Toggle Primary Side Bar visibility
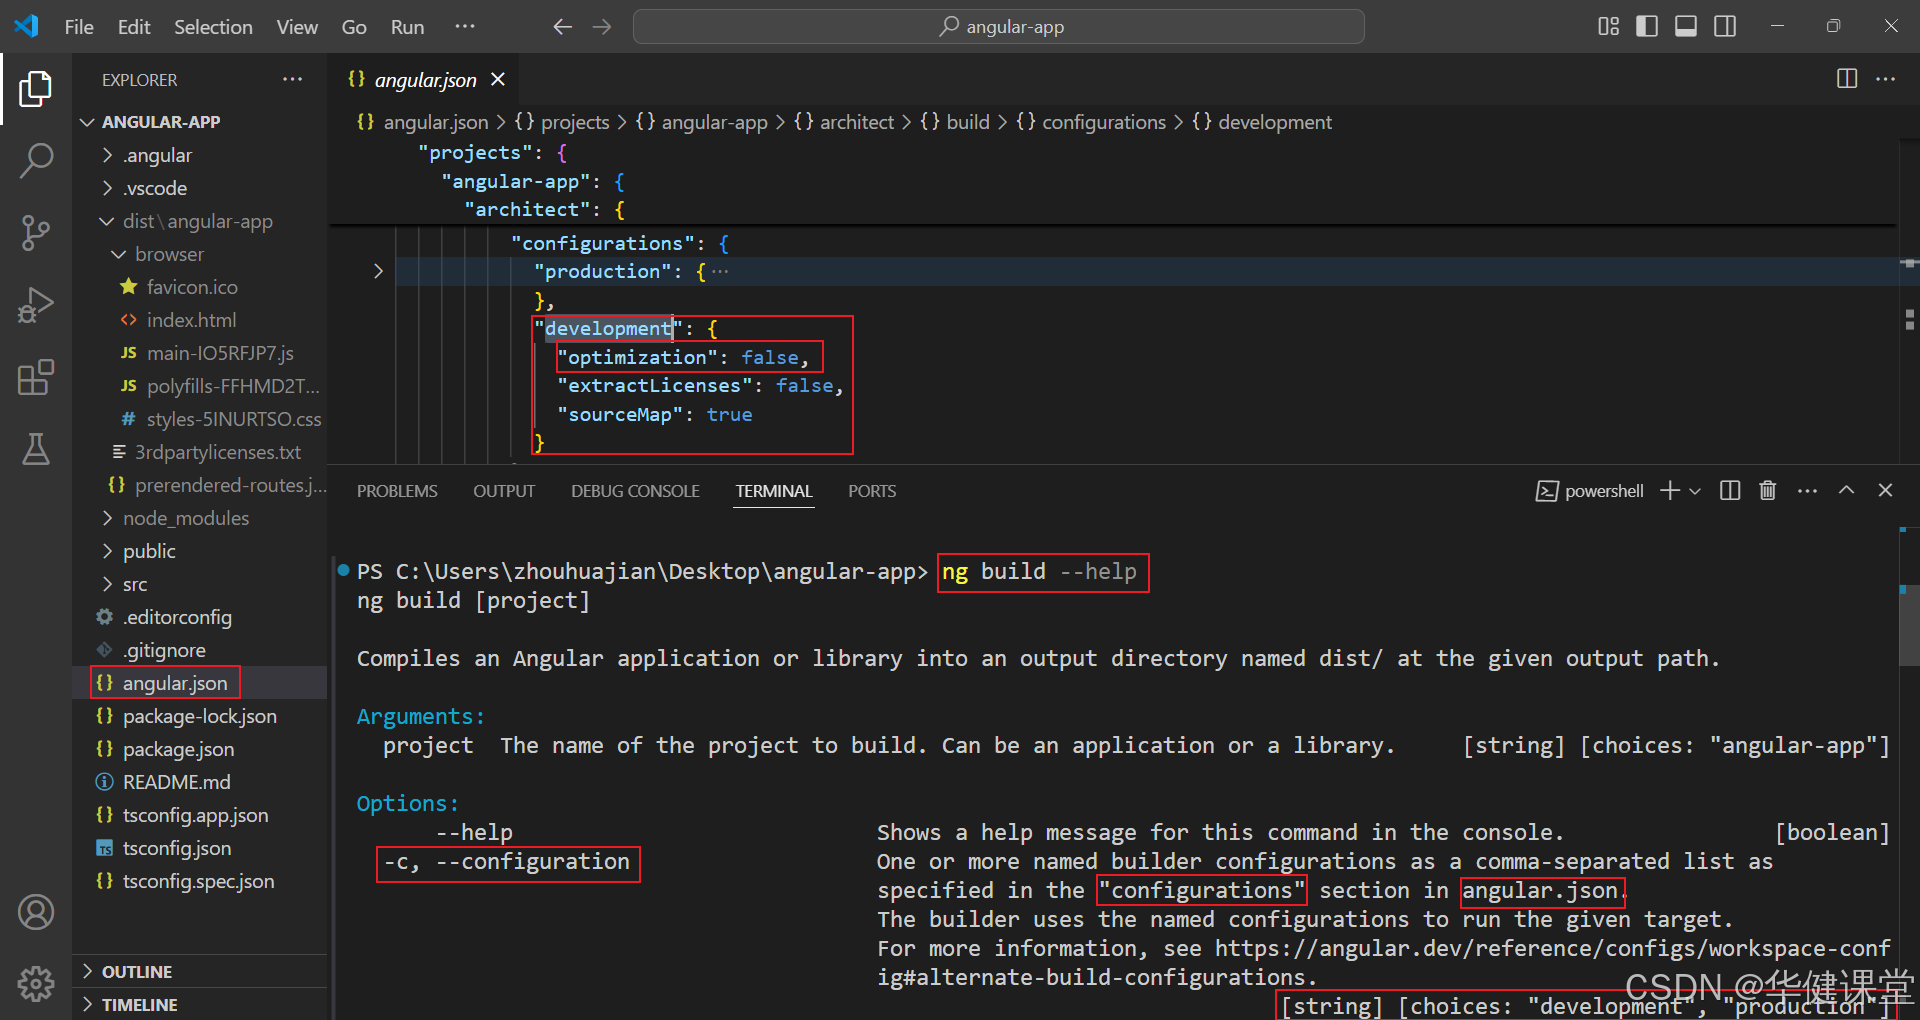 1647,27
